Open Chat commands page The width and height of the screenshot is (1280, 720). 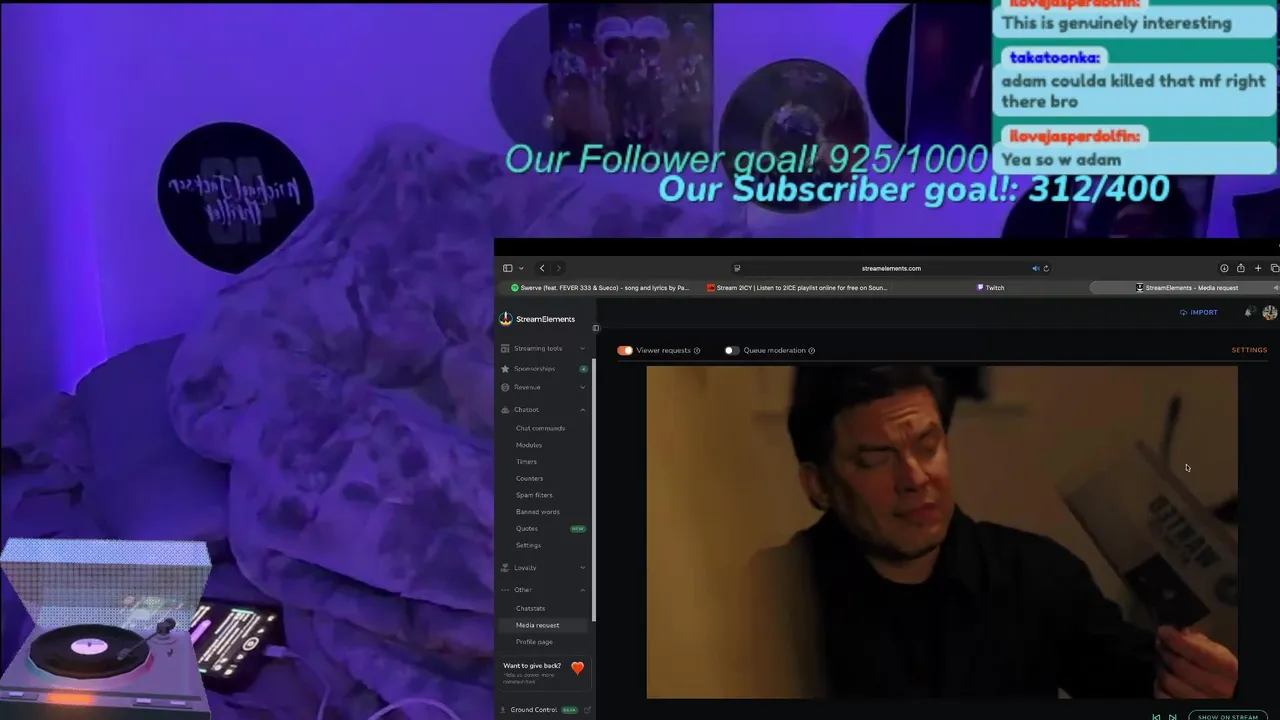tap(540, 428)
